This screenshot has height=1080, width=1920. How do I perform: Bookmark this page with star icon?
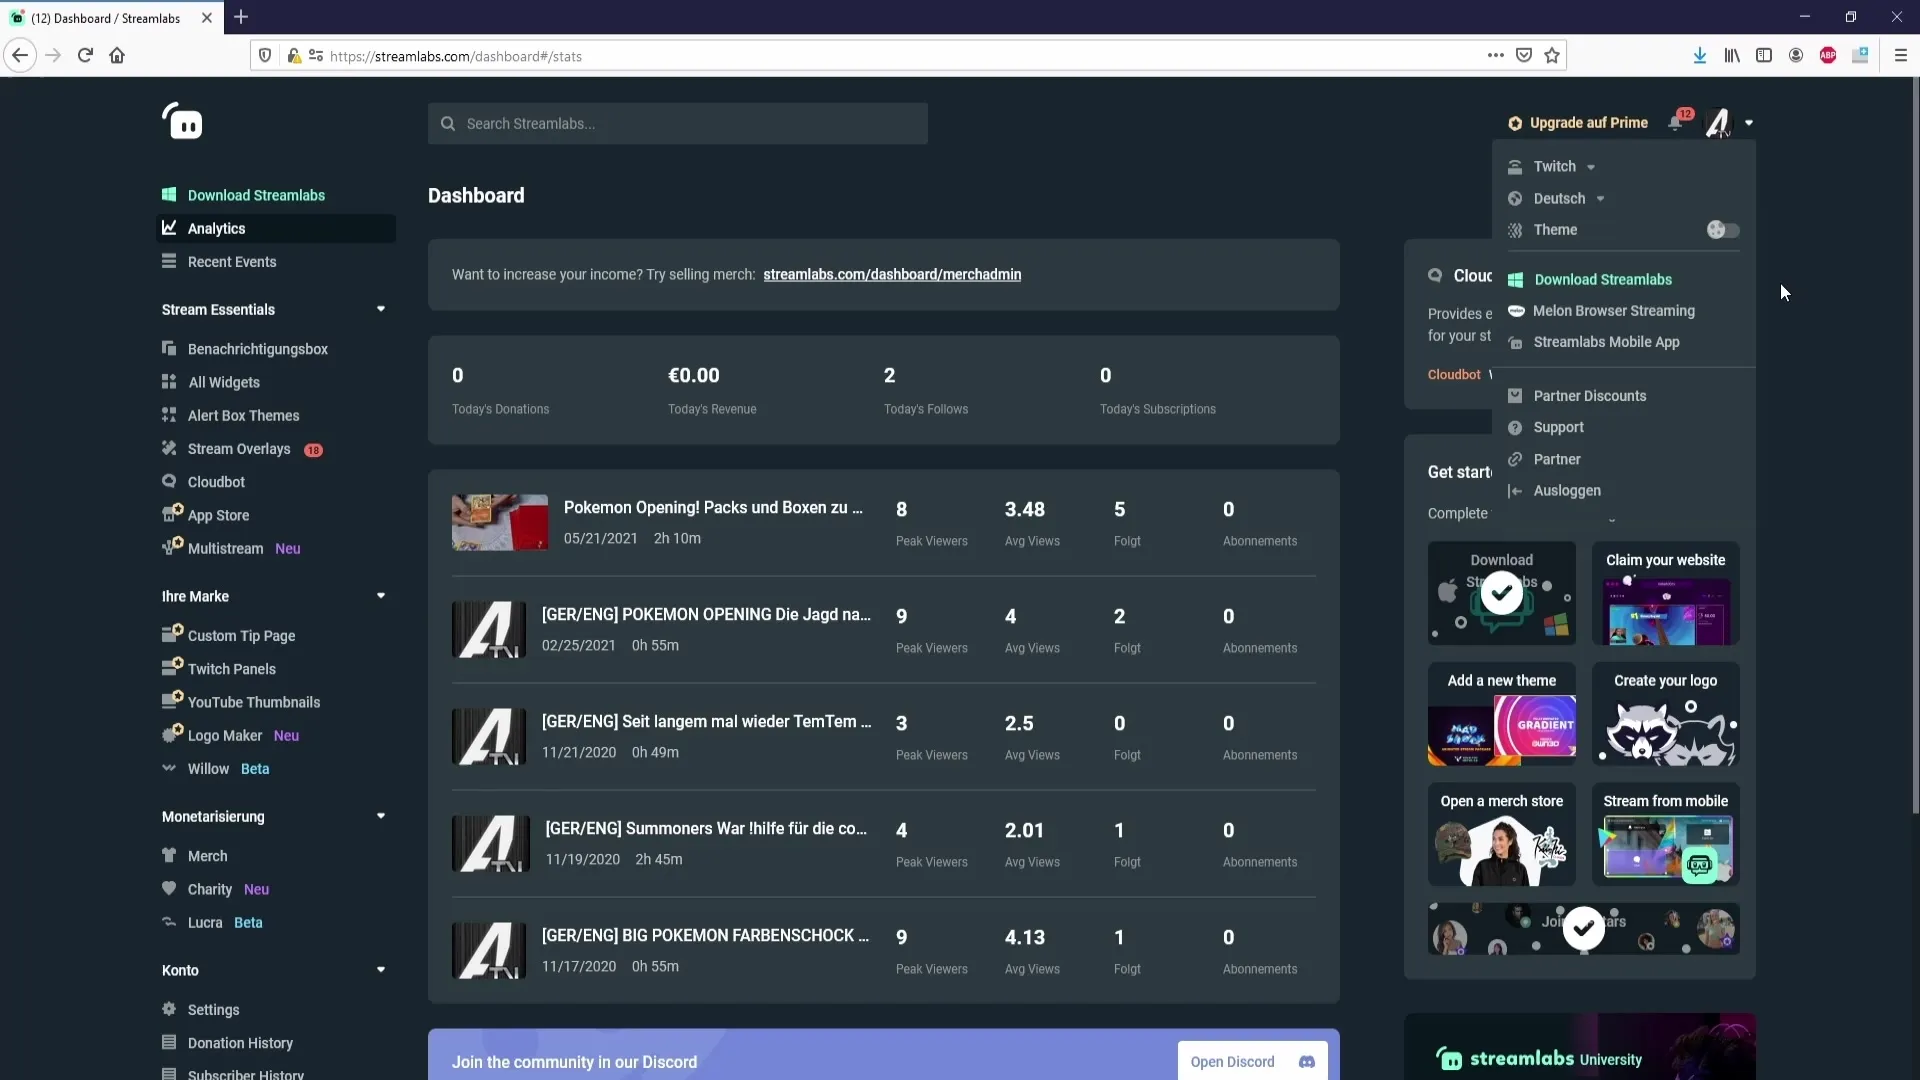1552,56
